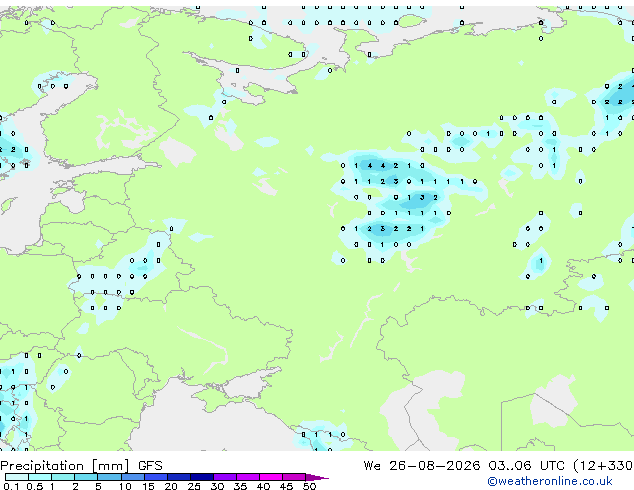Pick the 15–20 mm legend color swatch
Viewport: 634px width, 490px height.
(155, 477)
